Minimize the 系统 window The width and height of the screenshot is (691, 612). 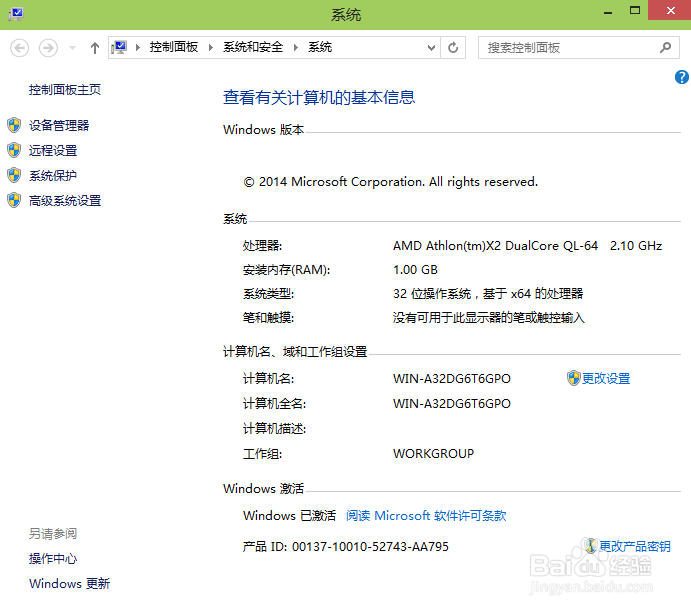click(x=608, y=12)
